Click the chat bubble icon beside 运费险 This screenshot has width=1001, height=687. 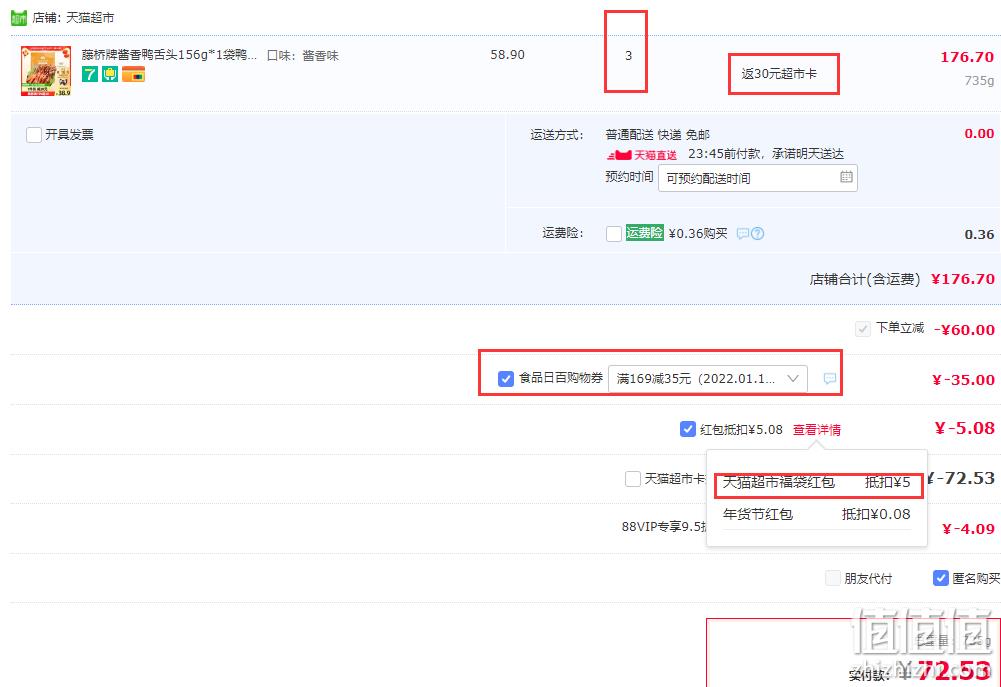point(742,234)
